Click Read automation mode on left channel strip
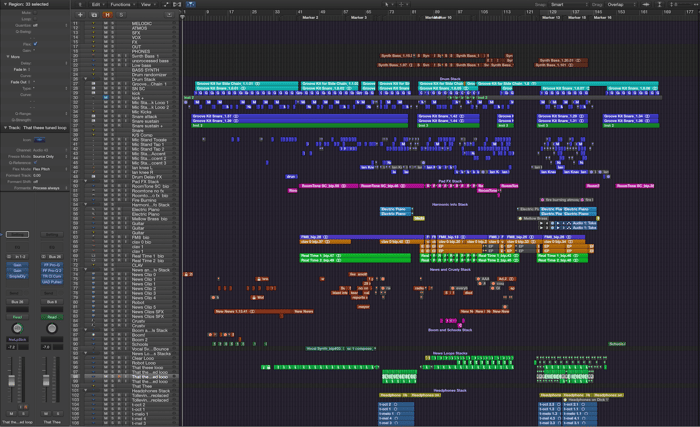The image size is (700, 427). point(17,317)
